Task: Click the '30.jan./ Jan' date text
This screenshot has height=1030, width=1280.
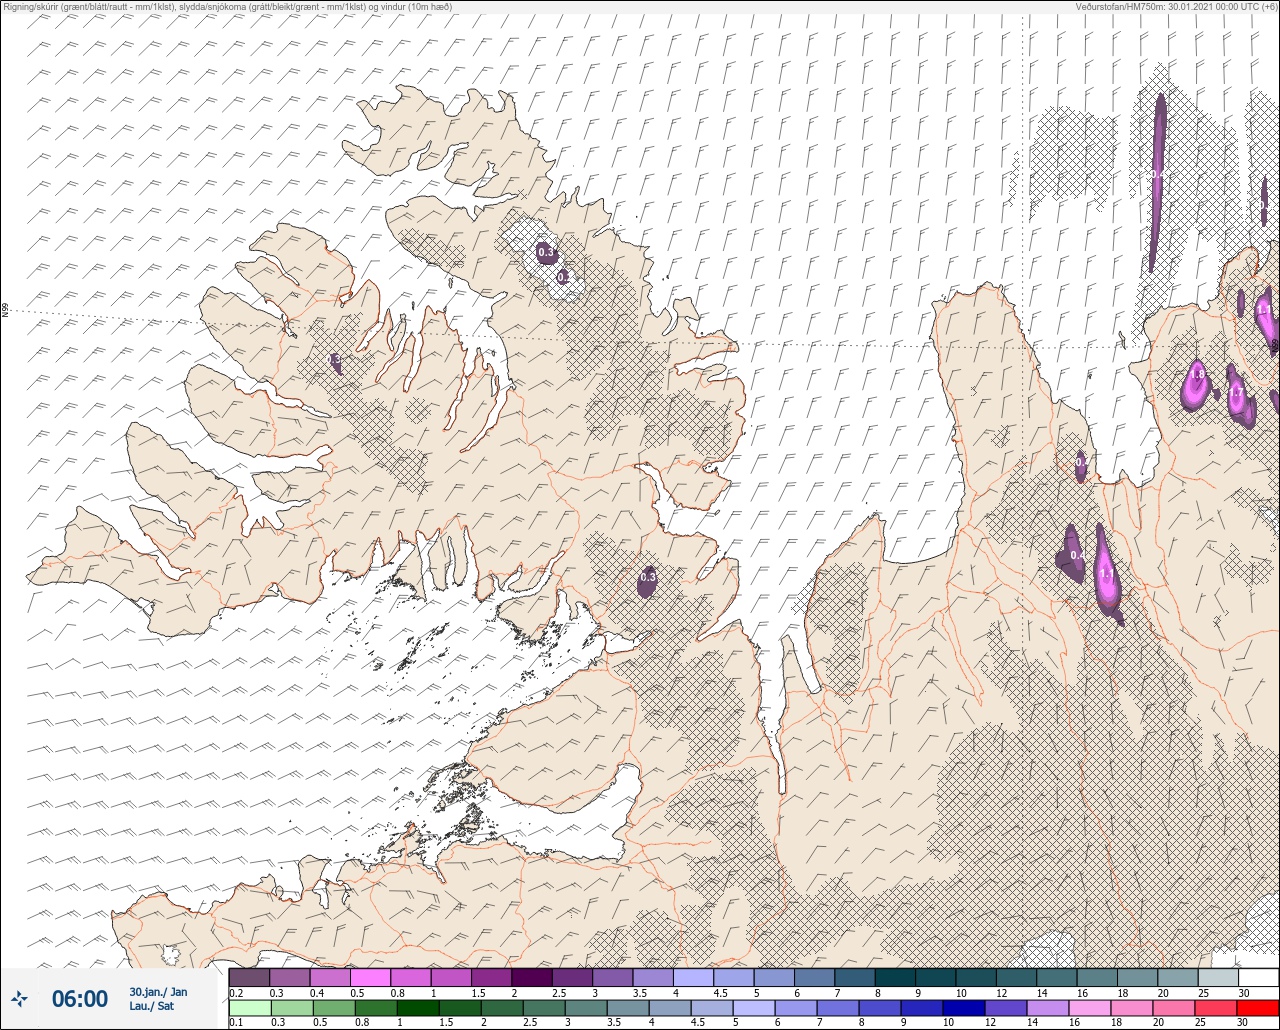Action: 158,991
